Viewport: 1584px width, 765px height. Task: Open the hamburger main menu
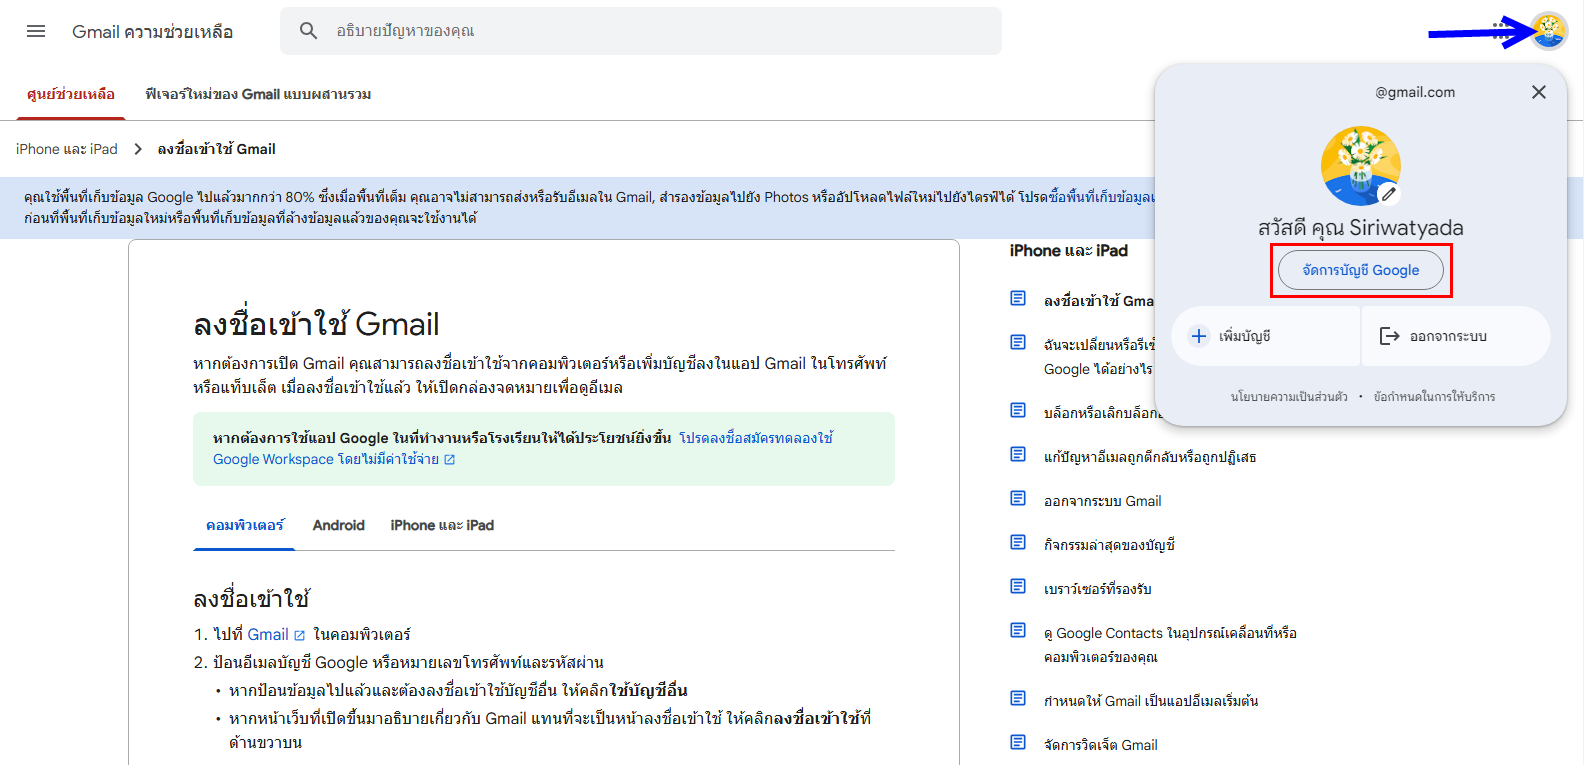pos(36,31)
